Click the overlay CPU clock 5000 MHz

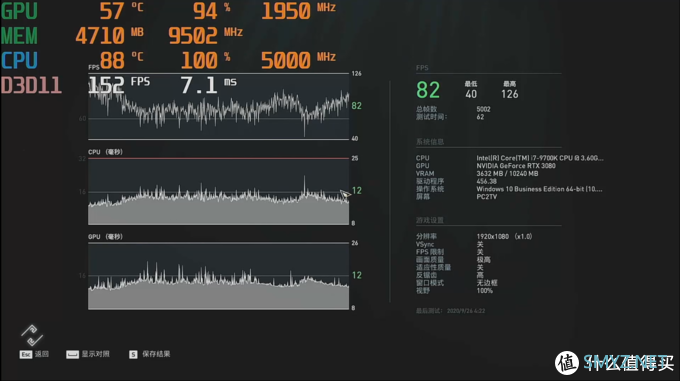[x=299, y=60]
